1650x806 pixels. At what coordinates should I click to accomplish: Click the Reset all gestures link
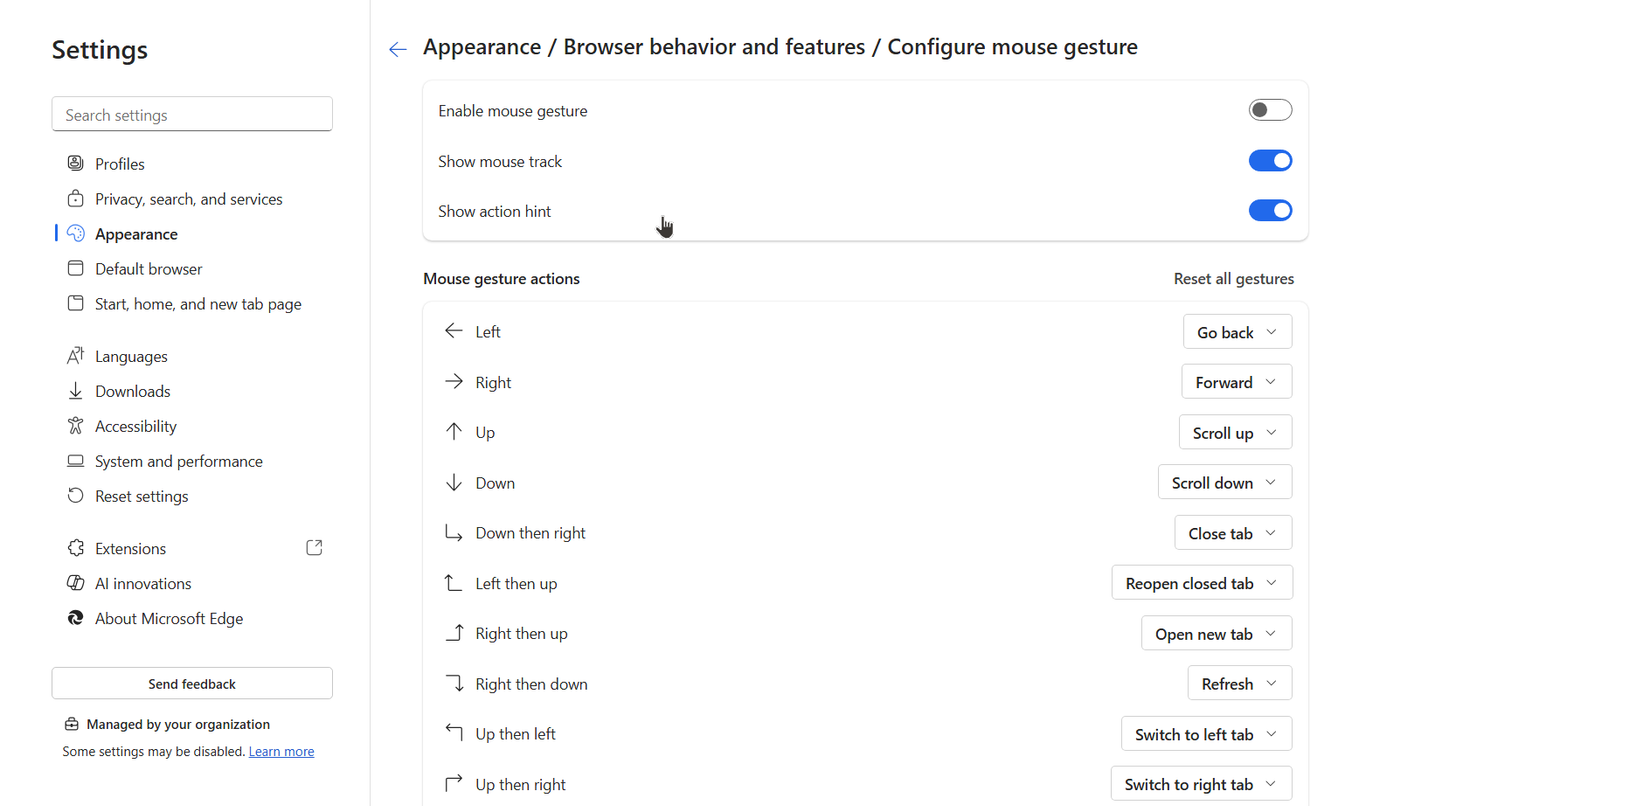(1233, 278)
